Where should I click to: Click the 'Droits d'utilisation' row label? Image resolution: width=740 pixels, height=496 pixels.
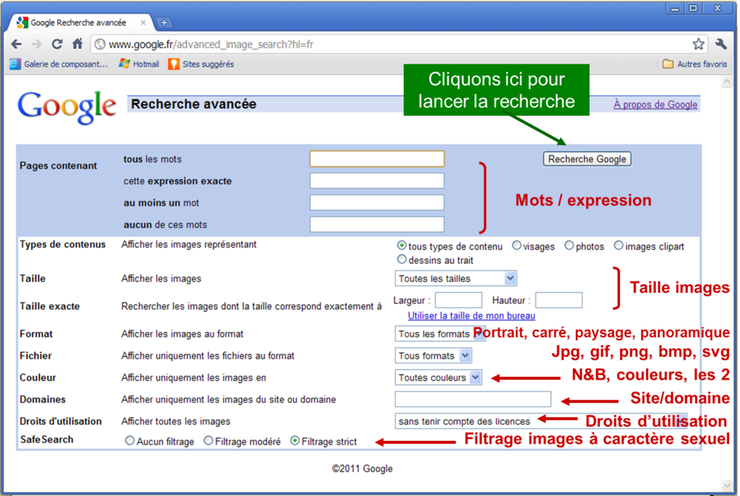tap(60, 421)
